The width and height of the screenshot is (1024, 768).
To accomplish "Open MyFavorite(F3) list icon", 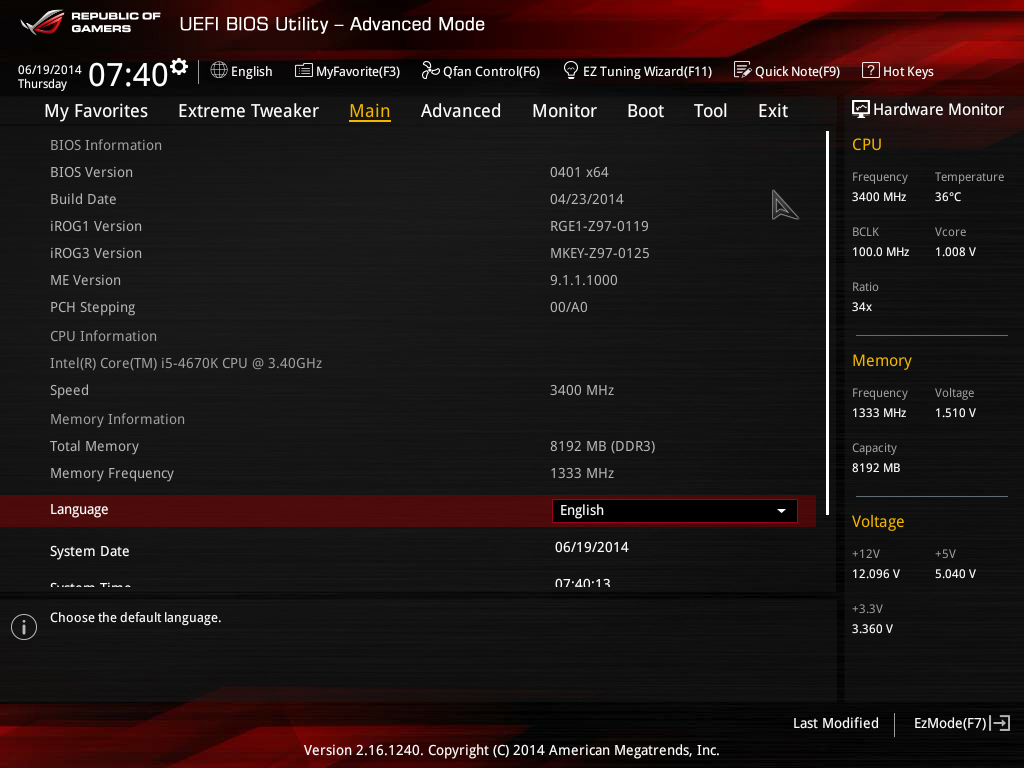I will click(x=304, y=71).
